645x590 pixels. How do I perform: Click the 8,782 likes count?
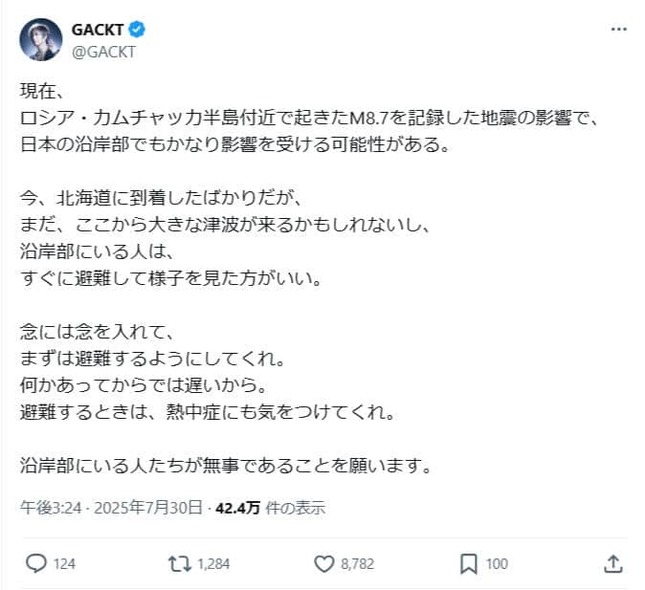(x=357, y=564)
